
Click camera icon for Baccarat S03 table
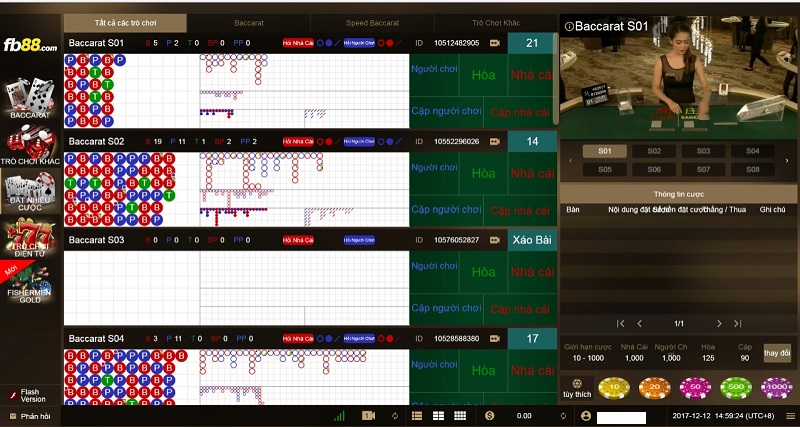[x=494, y=240]
